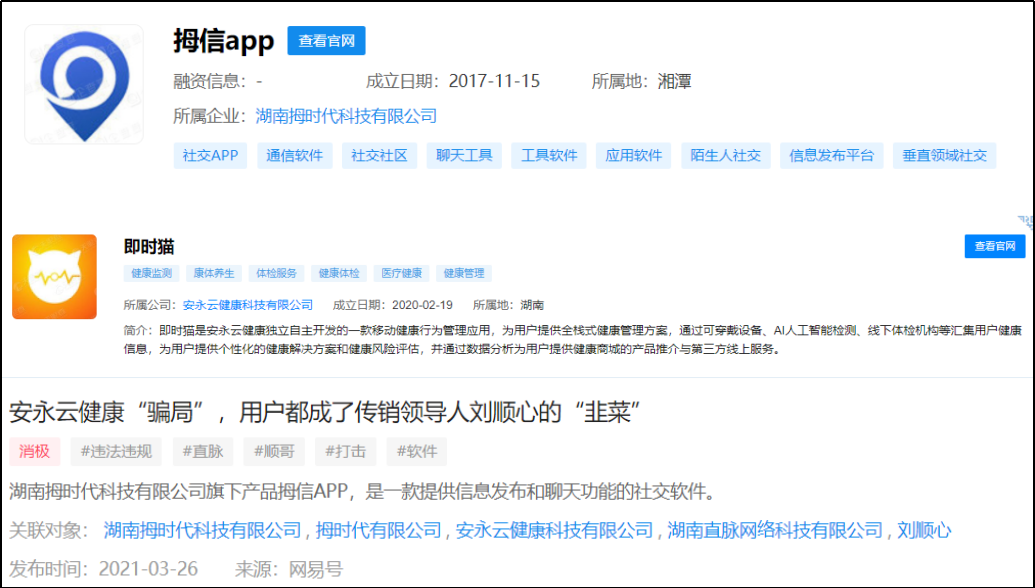Select the 垂直领域社交 tag
1035x588 pixels.
944,156
